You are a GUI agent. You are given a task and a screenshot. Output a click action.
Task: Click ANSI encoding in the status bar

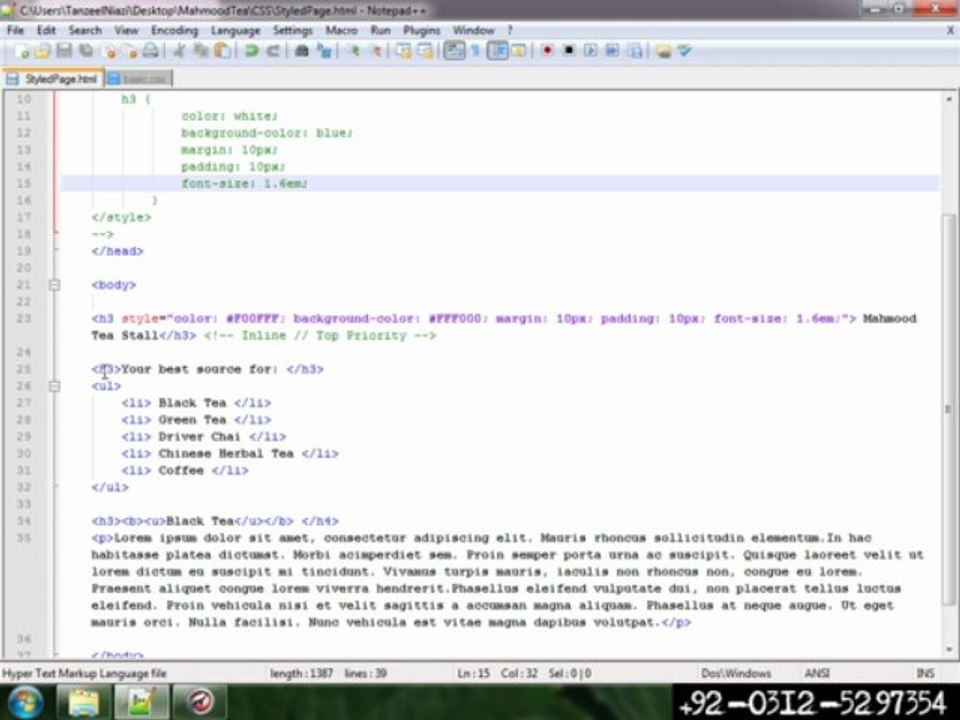817,673
